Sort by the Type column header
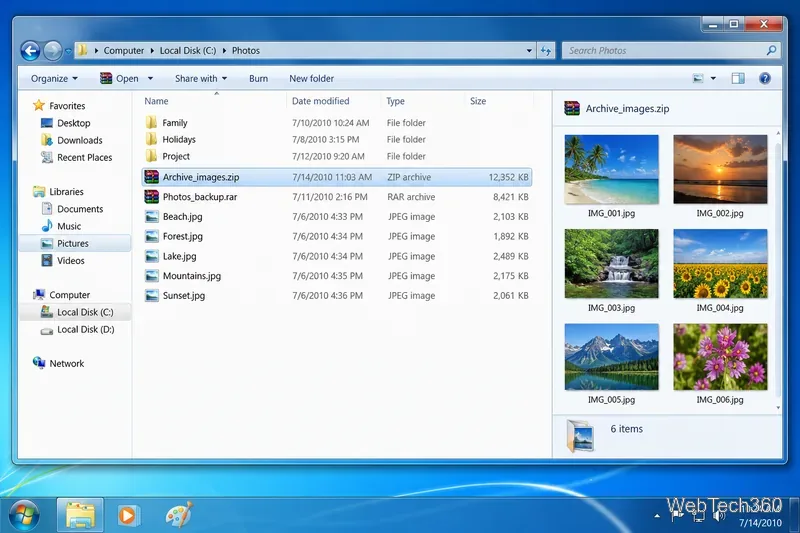Screen dimensions: 800x533 click(x=395, y=101)
